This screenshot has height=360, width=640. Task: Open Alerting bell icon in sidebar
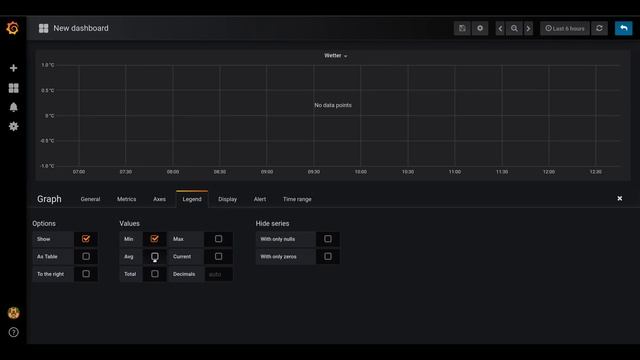(13, 107)
